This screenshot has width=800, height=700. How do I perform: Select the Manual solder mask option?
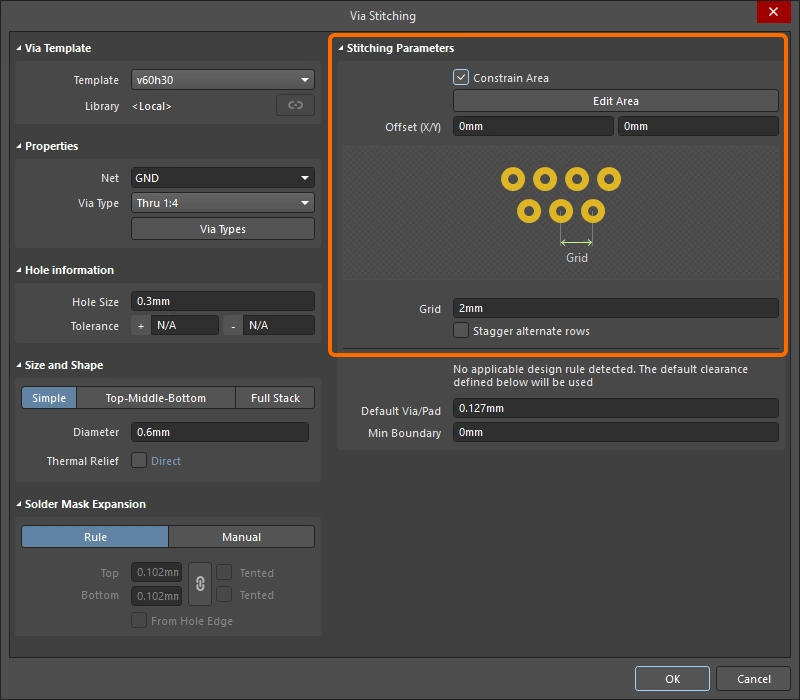pyautogui.click(x=241, y=537)
